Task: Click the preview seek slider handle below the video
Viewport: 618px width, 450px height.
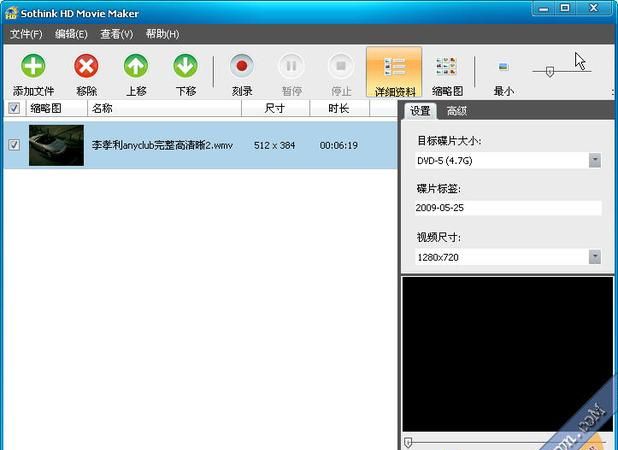Action: click(x=408, y=442)
